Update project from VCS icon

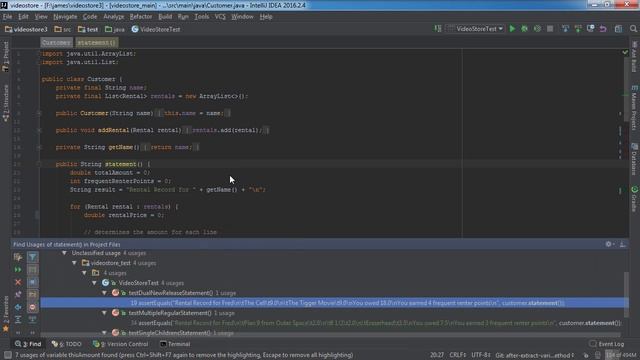[x=565, y=29]
